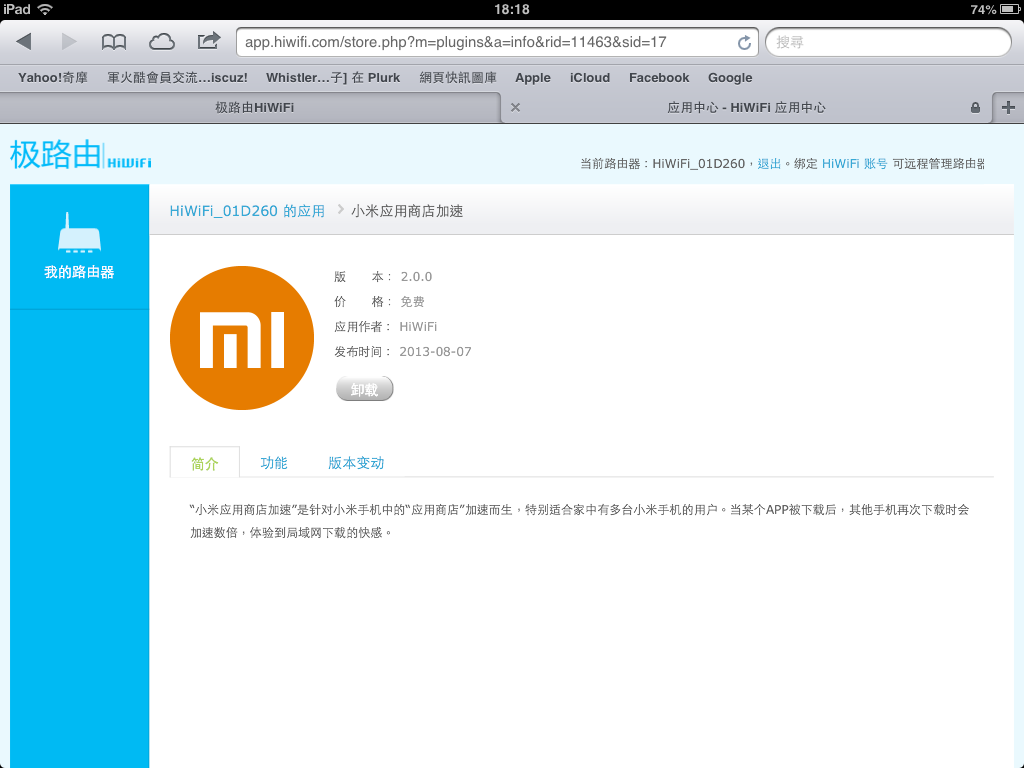Open 我的路由器 sidebar item

click(79, 247)
